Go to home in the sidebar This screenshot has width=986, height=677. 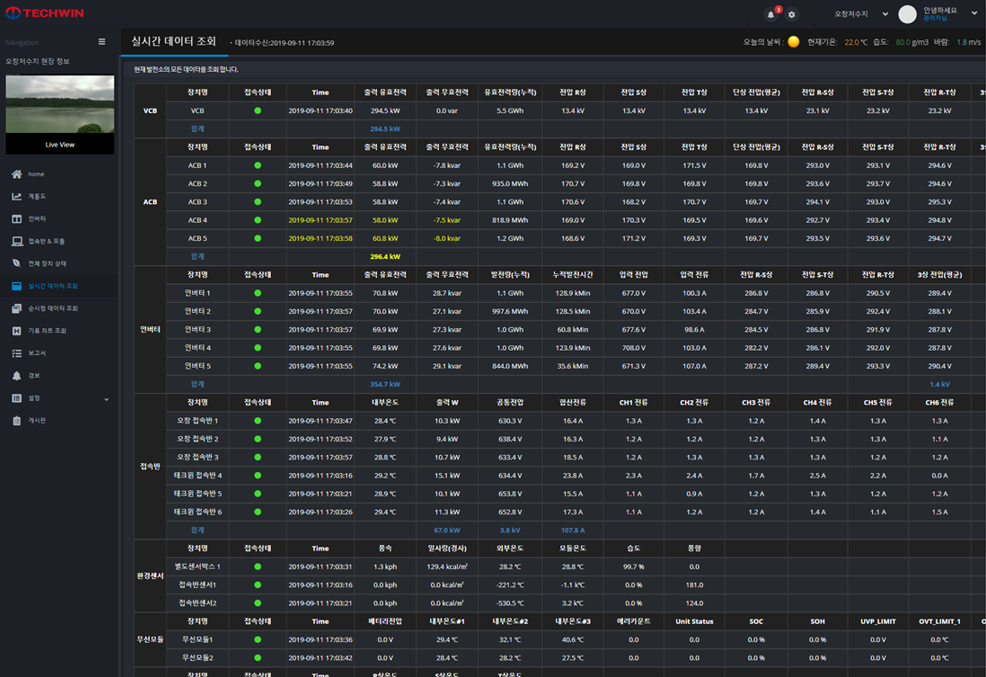[35, 174]
